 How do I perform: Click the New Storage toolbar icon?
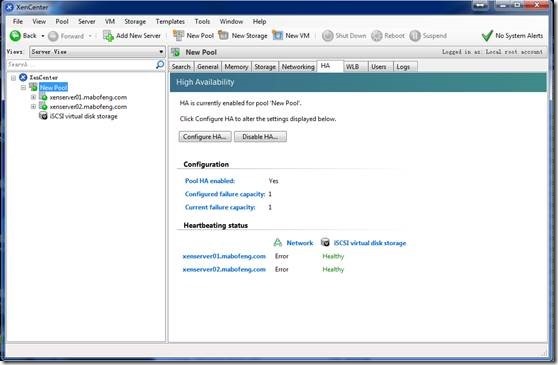point(223,35)
